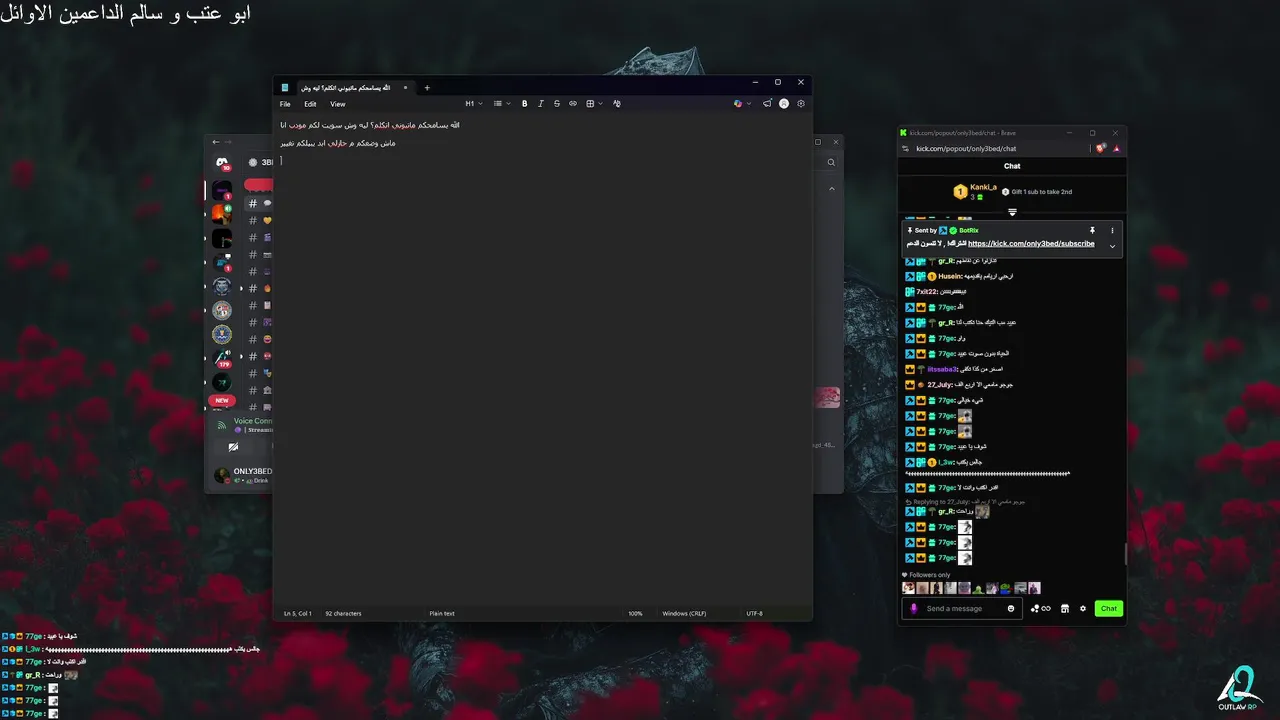Insert a link using the toolbar link icon
The width and height of the screenshot is (1280, 720).
[x=573, y=104]
